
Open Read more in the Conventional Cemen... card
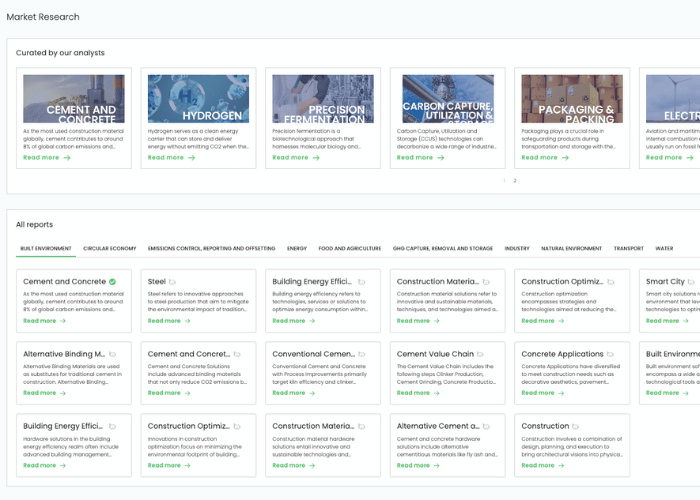[x=294, y=393]
